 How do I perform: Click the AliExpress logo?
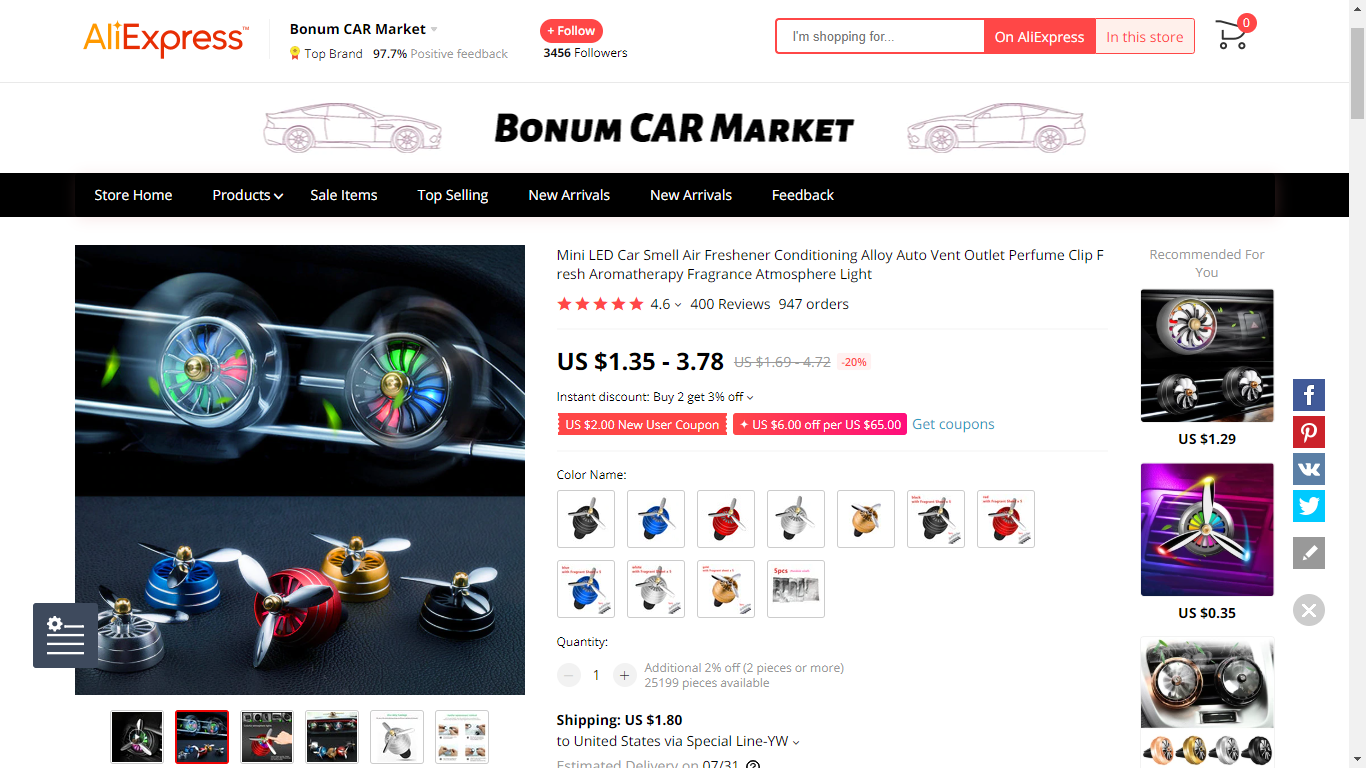pyautogui.click(x=165, y=38)
